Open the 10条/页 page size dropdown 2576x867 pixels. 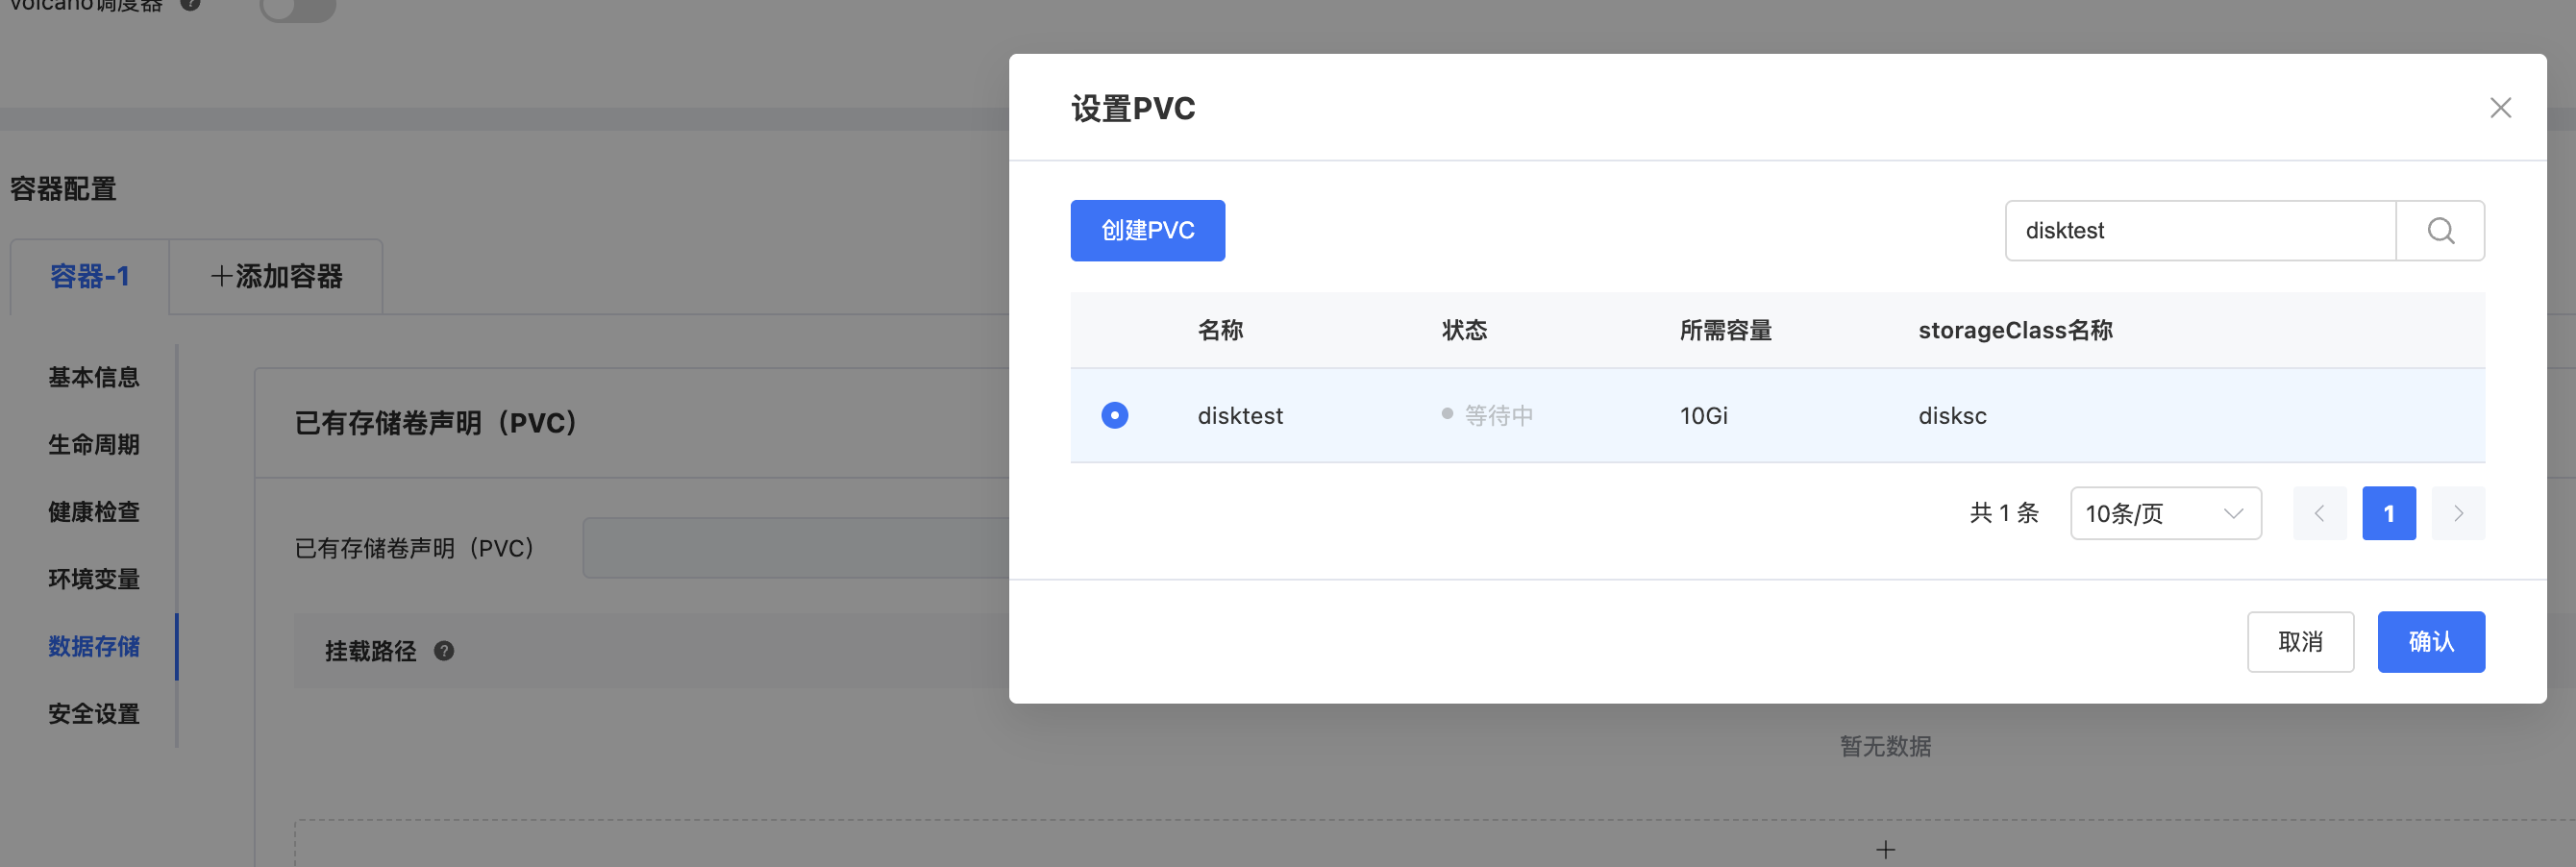(x=2165, y=514)
